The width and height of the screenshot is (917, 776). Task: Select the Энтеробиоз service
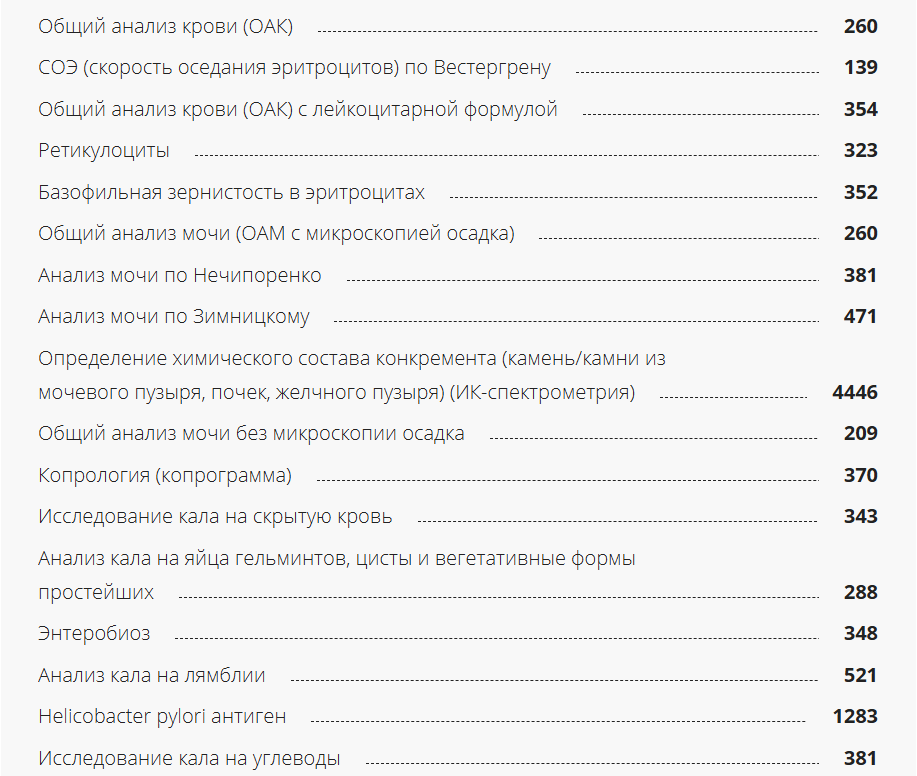(x=94, y=634)
